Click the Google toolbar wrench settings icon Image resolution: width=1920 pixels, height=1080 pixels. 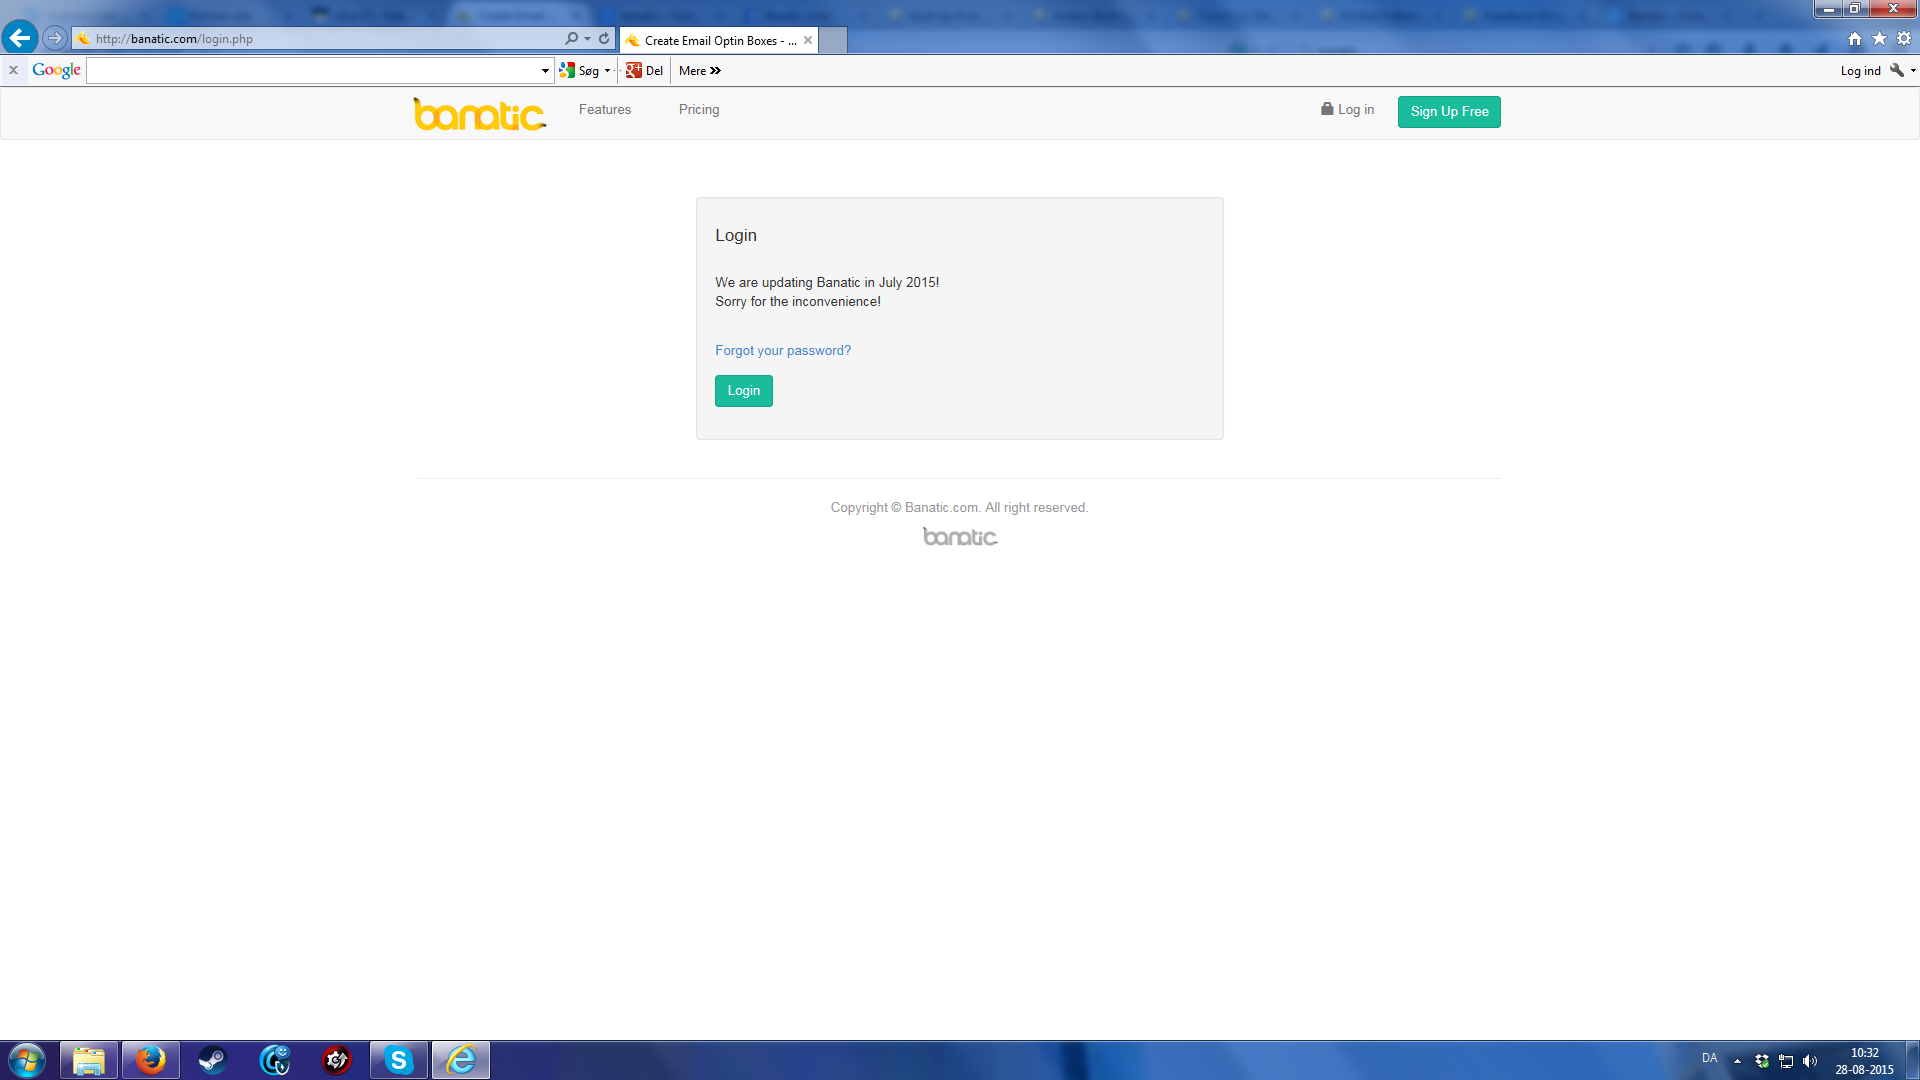(1896, 70)
